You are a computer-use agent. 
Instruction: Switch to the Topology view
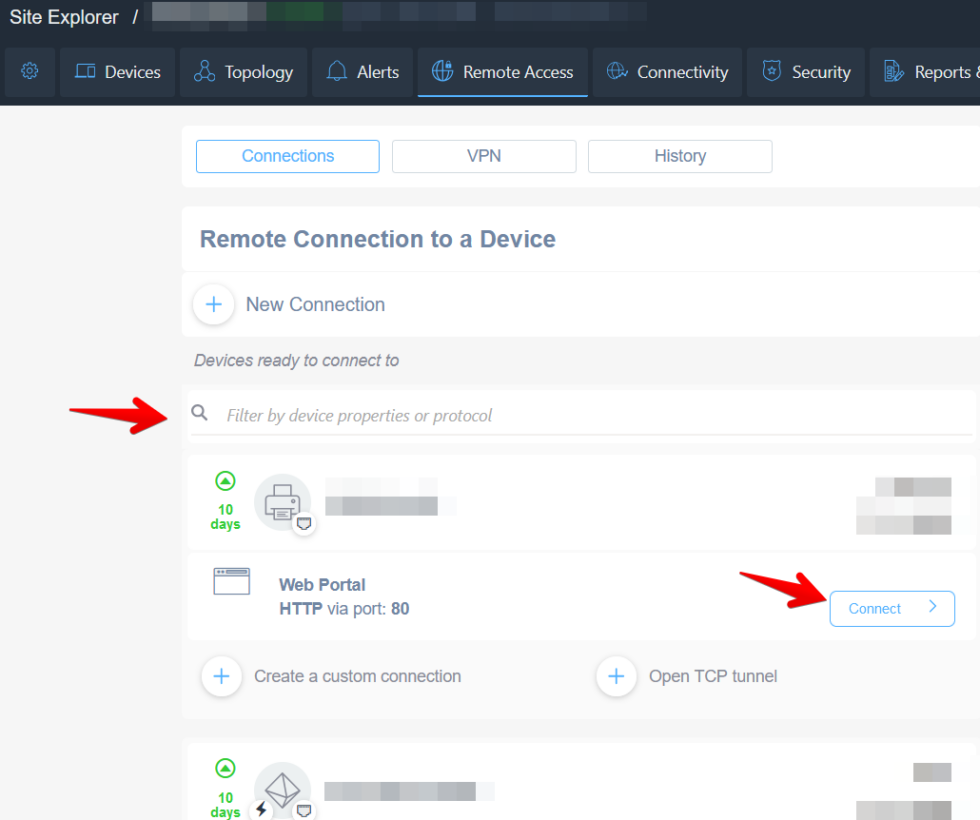[x=243, y=71]
